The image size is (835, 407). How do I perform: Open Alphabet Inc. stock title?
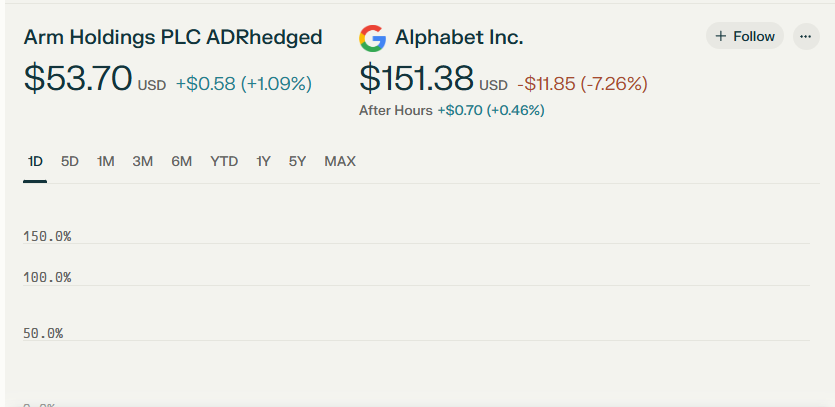(459, 37)
